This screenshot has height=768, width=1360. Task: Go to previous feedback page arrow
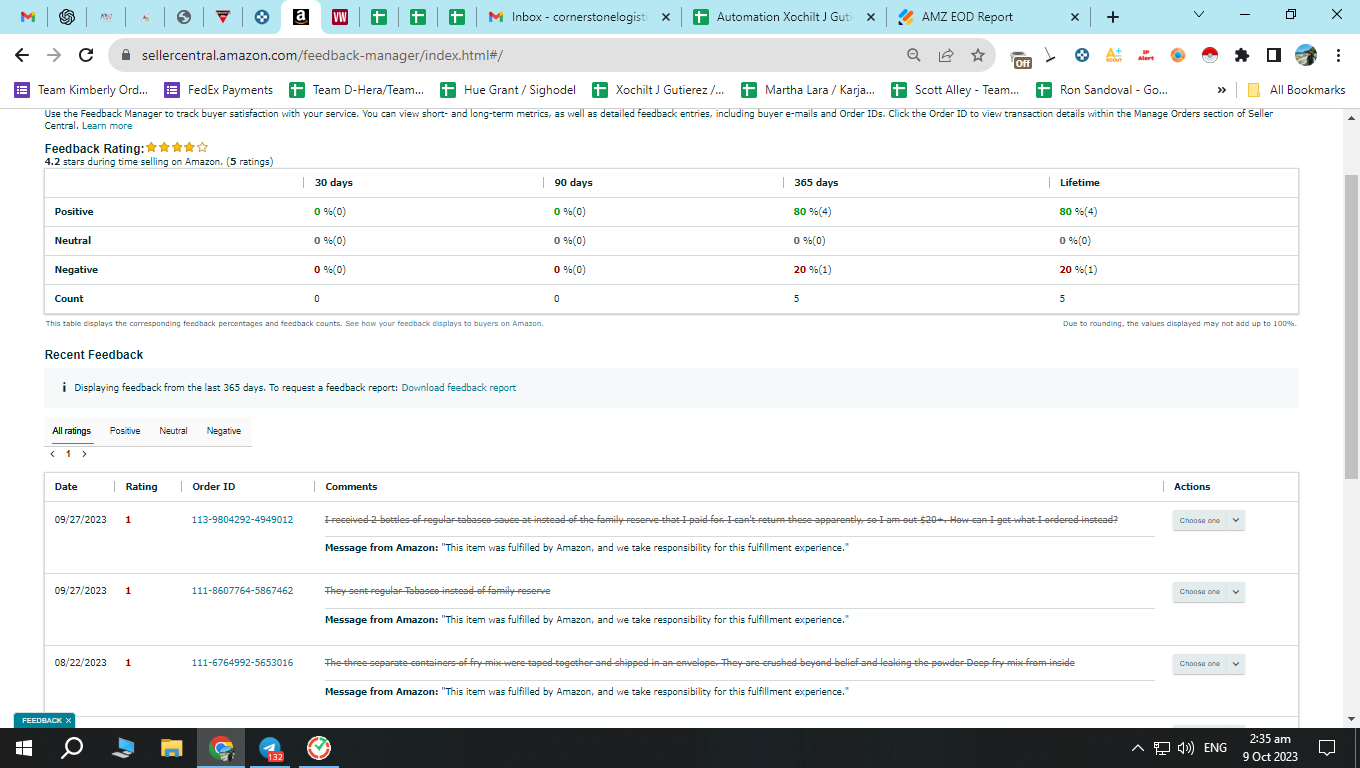(x=52, y=454)
